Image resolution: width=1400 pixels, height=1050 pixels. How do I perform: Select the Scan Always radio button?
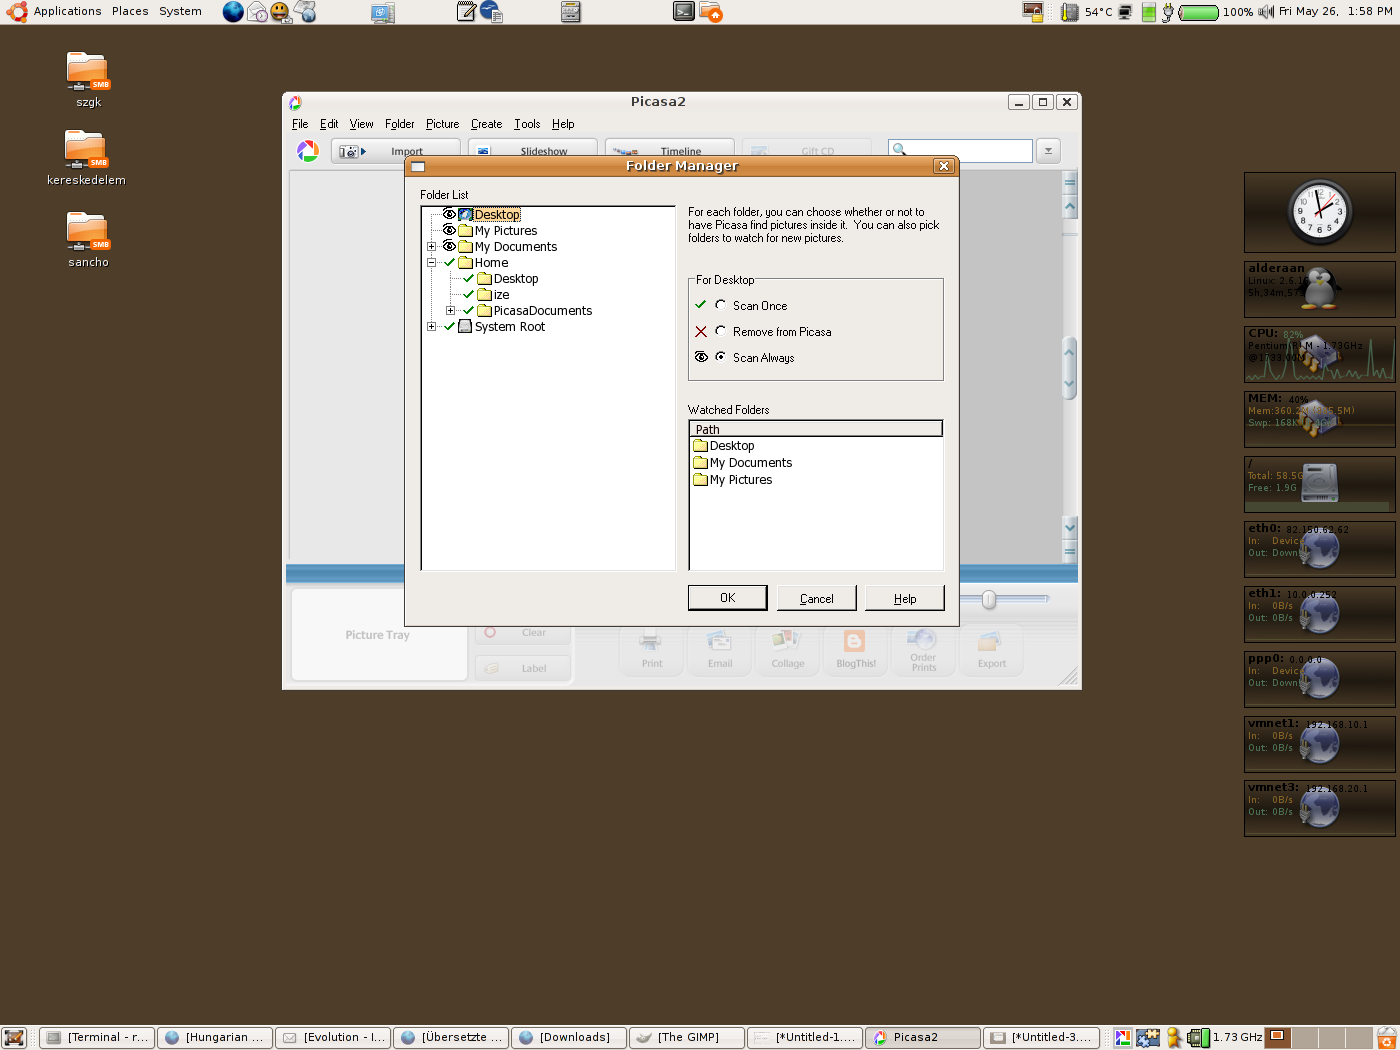point(720,357)
